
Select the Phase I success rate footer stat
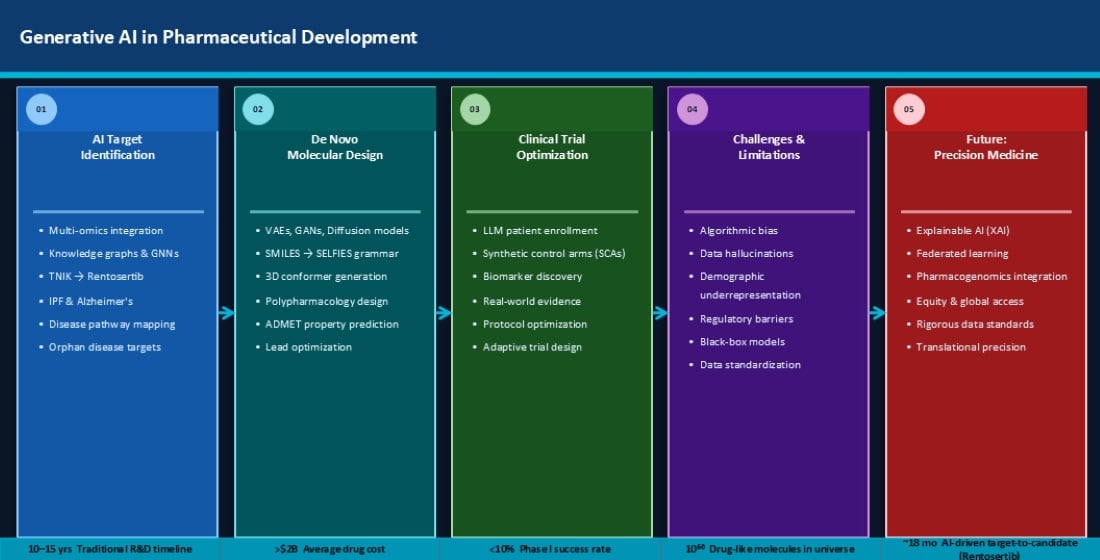[550, 549]
